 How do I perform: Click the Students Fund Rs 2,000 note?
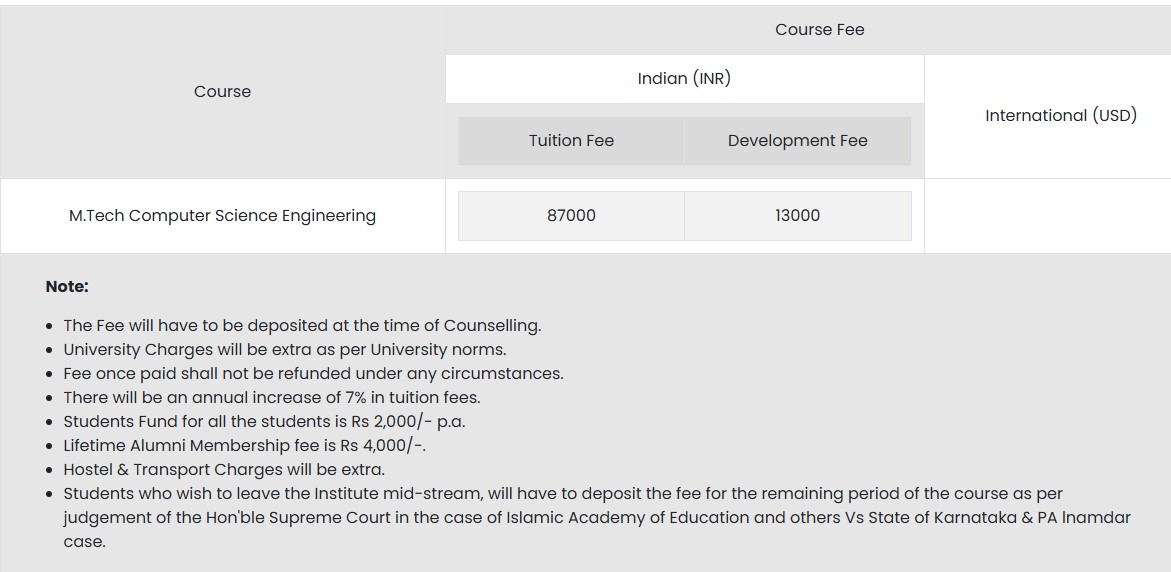click(x=264, y=422)
